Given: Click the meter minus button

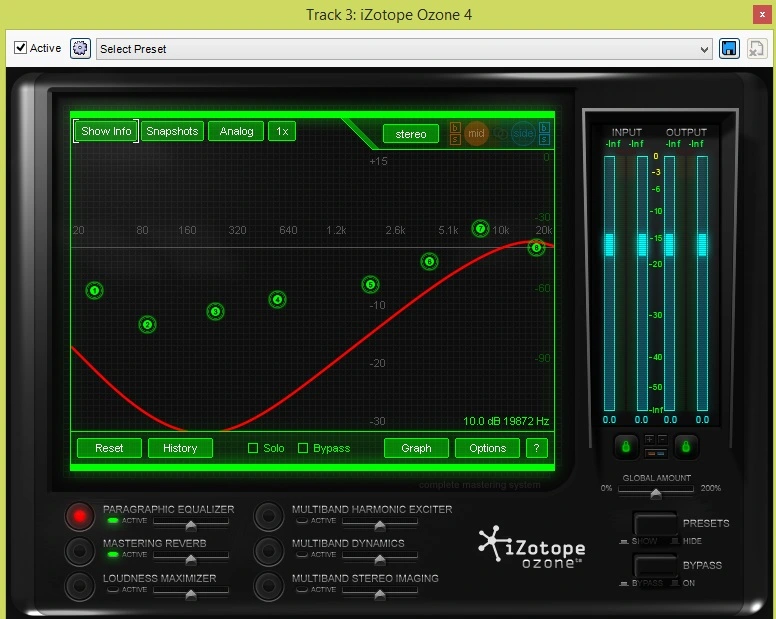Looking at the screenshot, I should (x=662, y=439).
